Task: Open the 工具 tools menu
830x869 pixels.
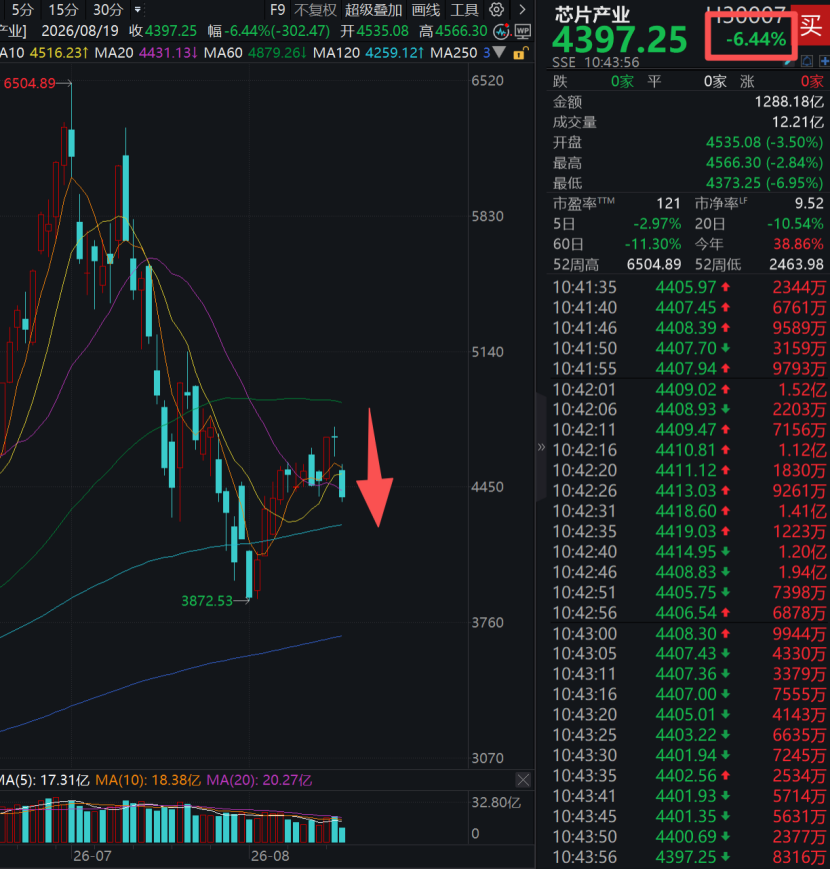Action: pos(464,9)
